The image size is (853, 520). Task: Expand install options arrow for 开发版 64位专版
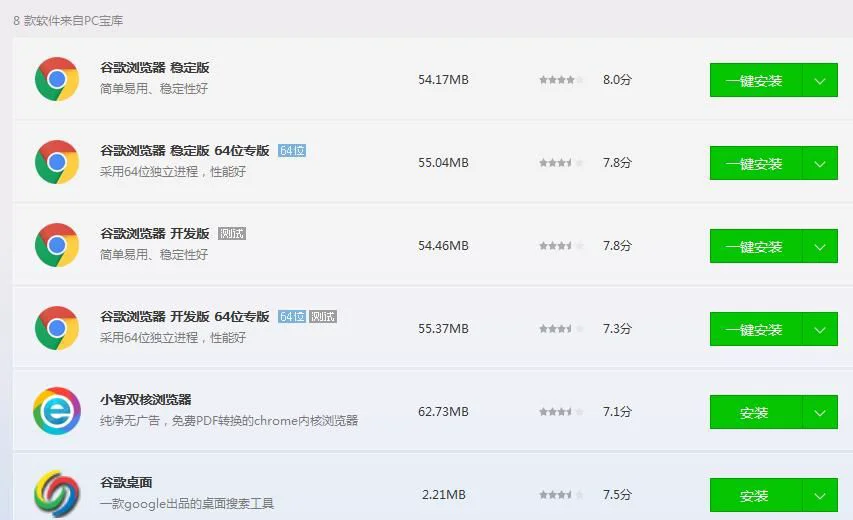[x=820, y=330]
